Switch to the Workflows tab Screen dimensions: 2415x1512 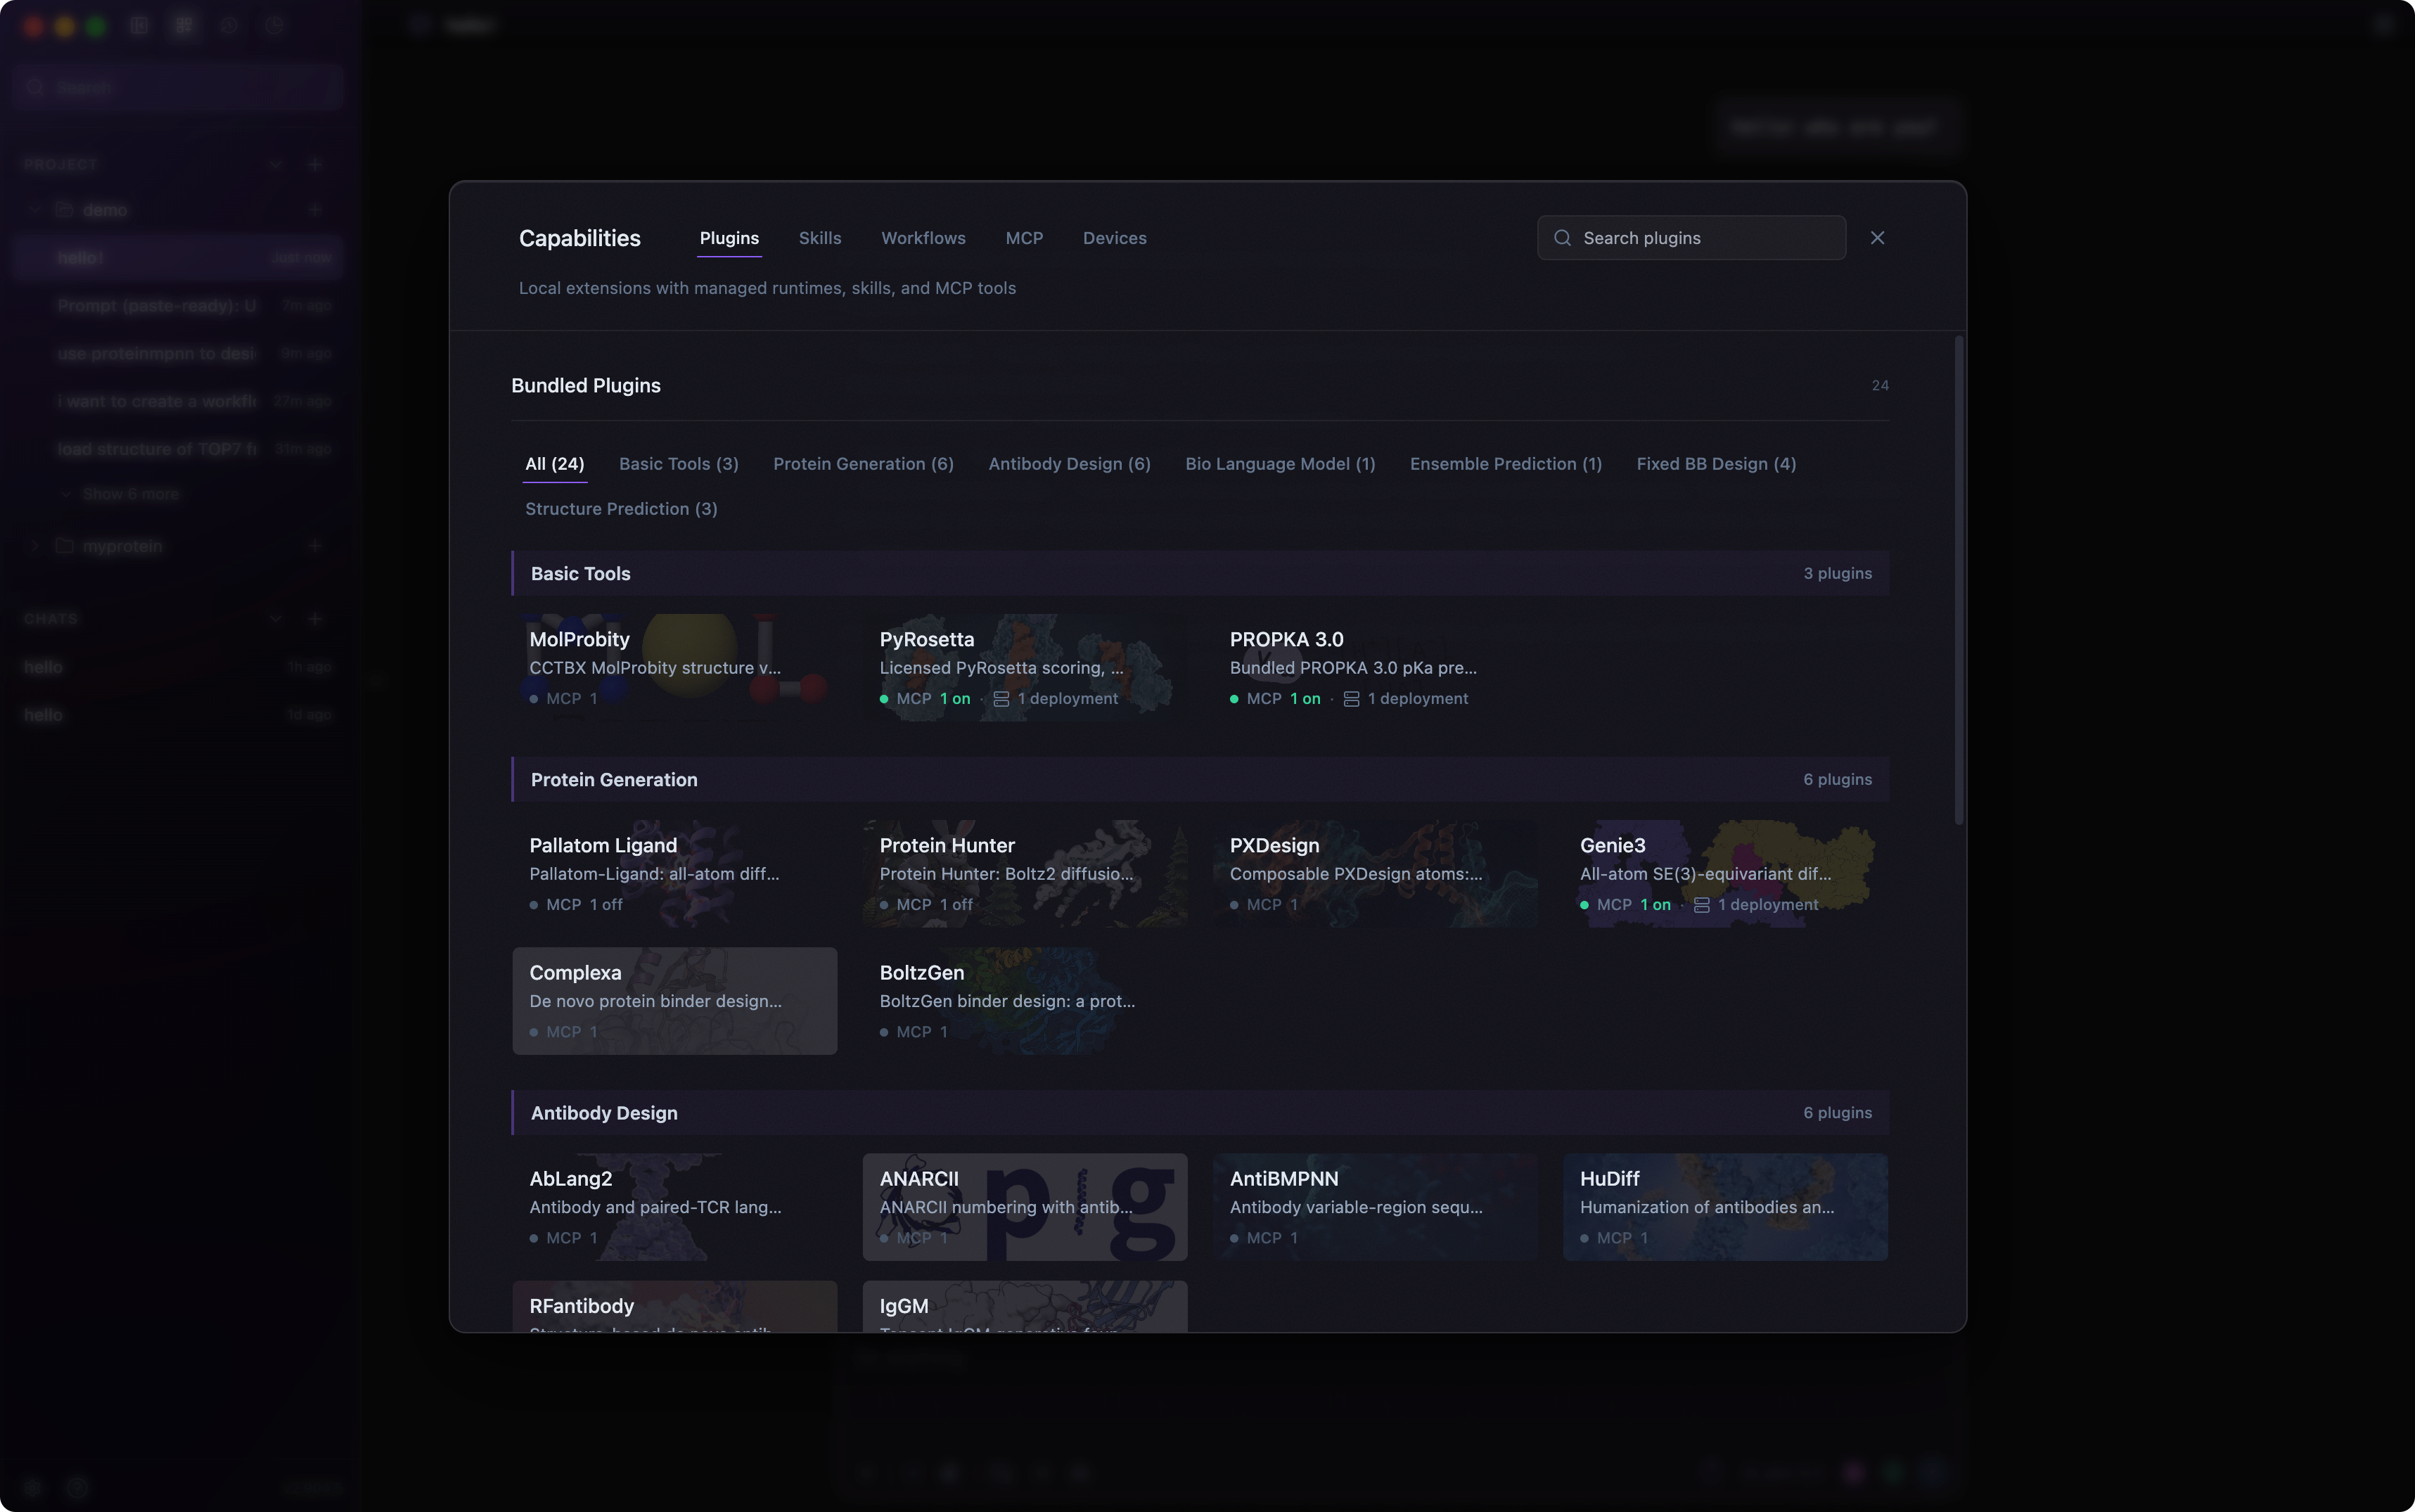[x=923, y=238]
